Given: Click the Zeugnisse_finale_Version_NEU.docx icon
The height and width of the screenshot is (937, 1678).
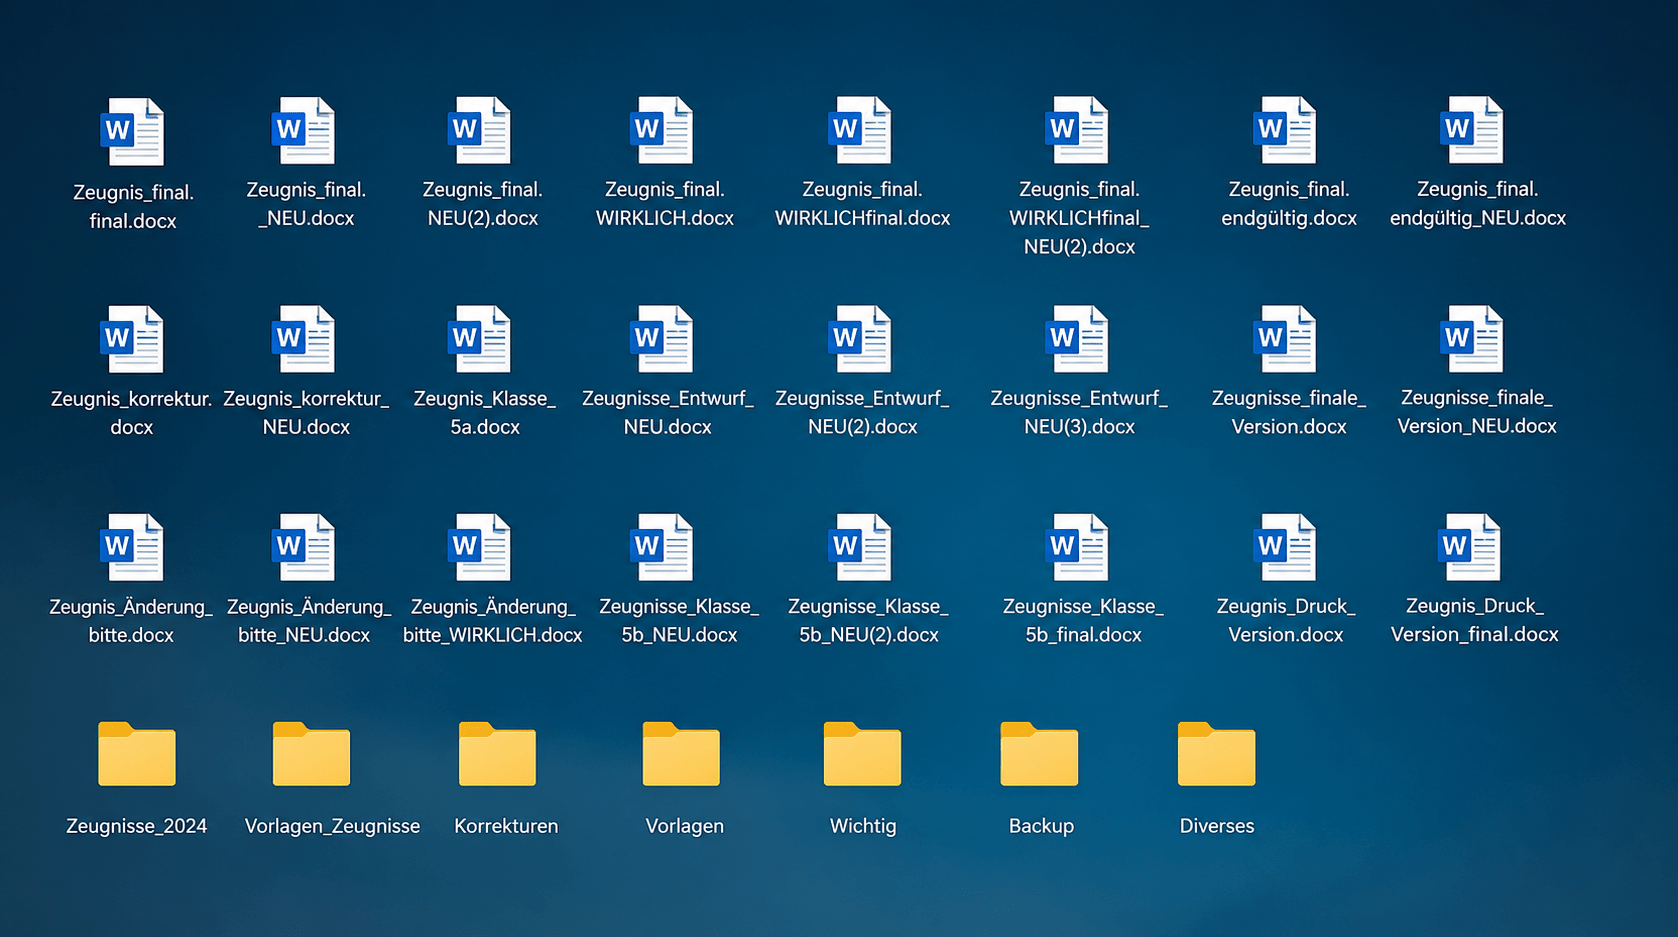Looking at the screenshot, I should click(1472, 339).
